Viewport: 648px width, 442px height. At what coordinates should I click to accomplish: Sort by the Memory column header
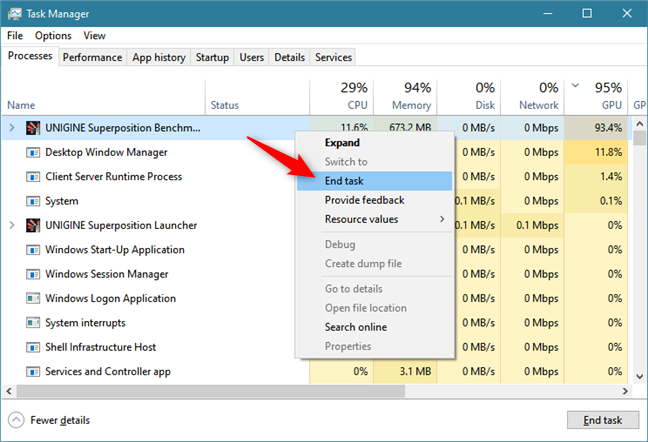(405, 97)
